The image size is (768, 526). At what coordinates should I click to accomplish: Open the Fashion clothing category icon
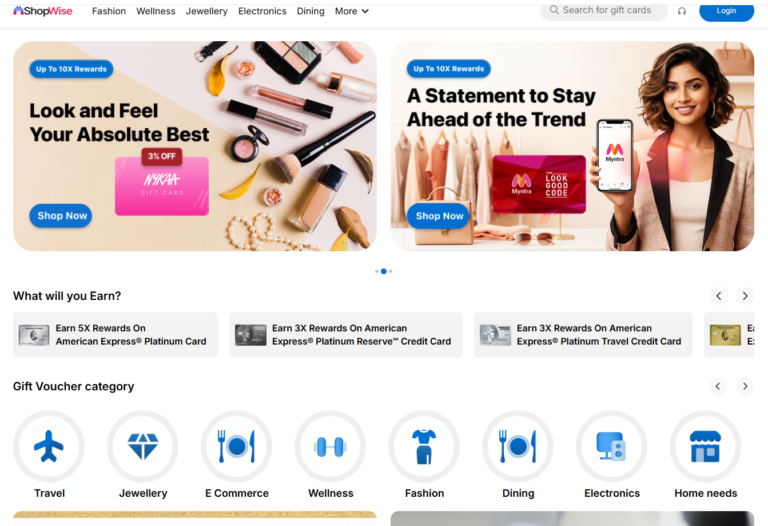coord(424,446)
